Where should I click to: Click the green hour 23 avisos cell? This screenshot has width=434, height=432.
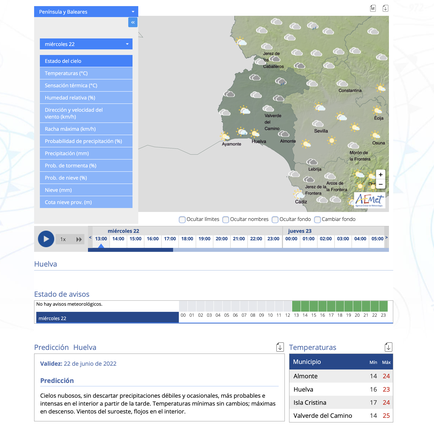coord(383,306)
